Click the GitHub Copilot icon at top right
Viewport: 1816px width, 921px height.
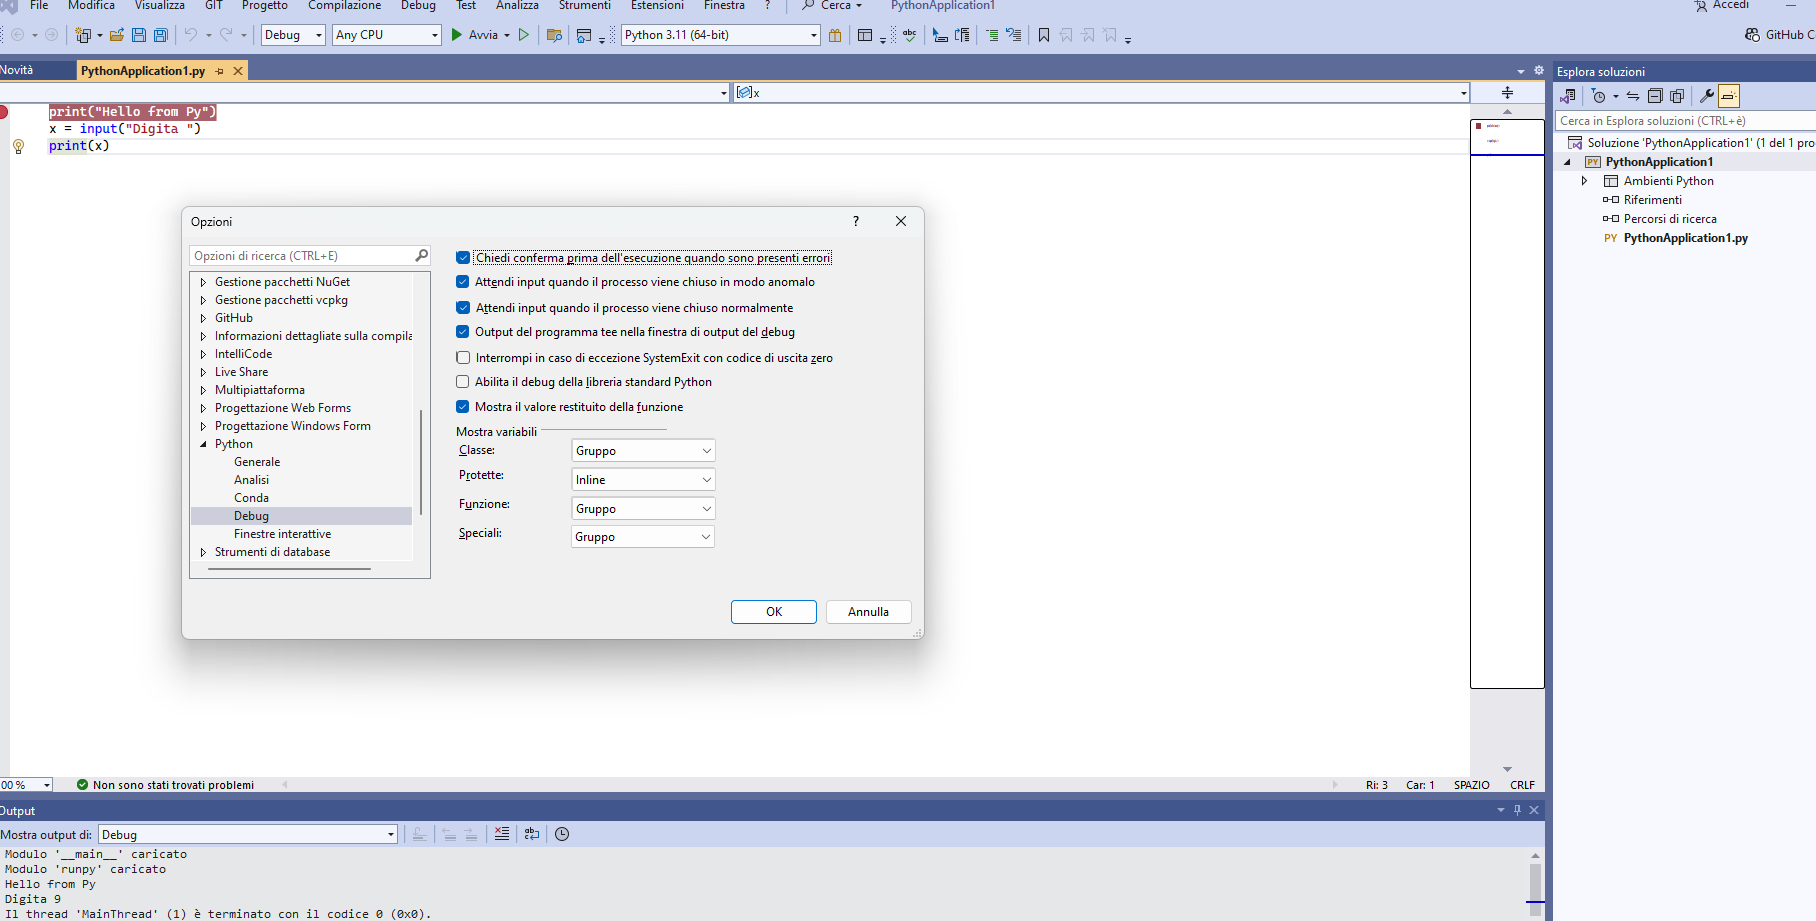point(1752,34)
